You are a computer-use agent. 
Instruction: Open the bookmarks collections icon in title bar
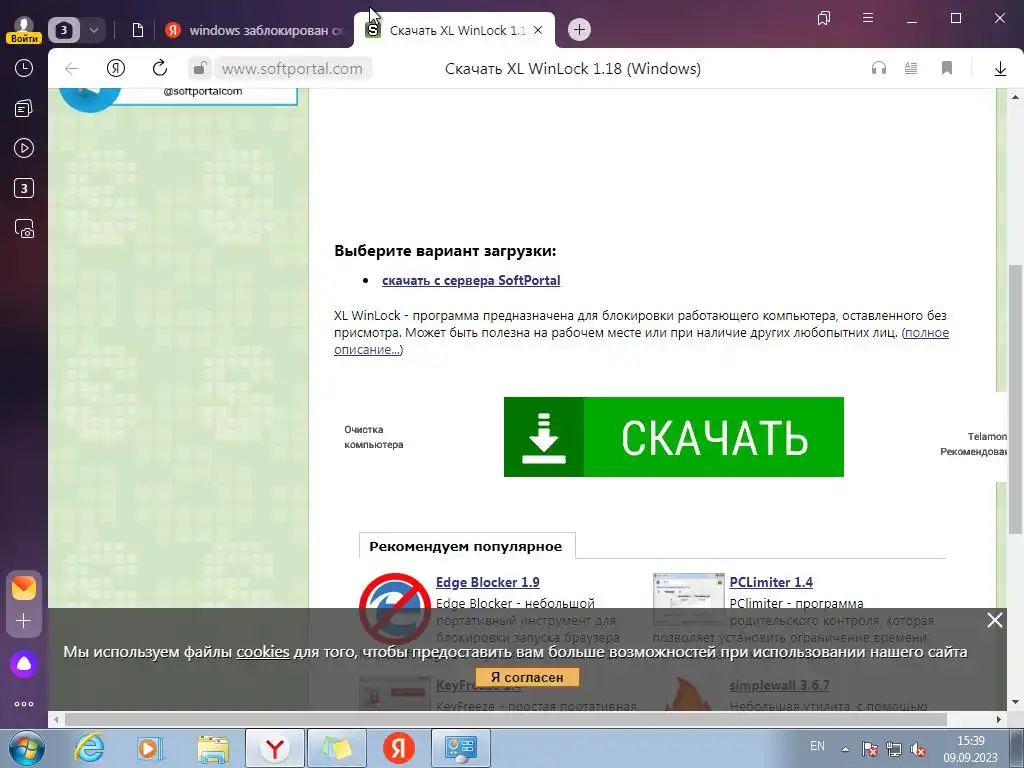coord(824,18)
